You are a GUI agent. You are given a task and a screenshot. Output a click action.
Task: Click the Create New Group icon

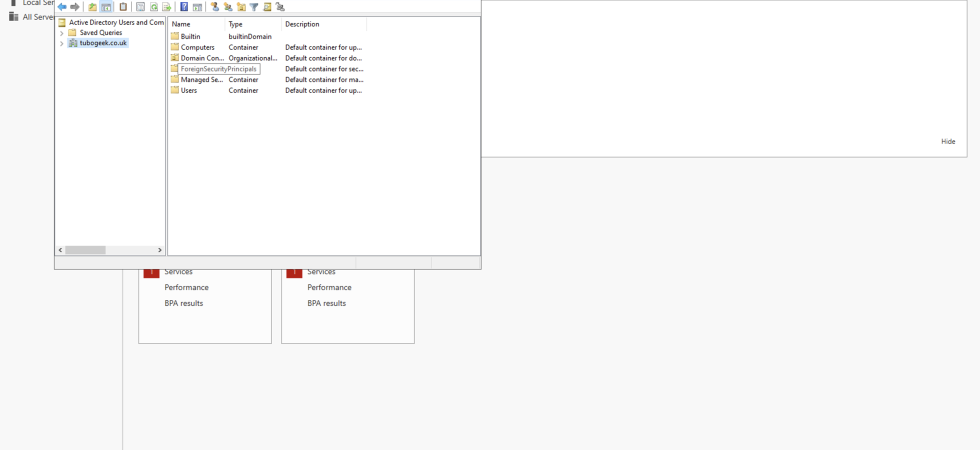(228, 7)
